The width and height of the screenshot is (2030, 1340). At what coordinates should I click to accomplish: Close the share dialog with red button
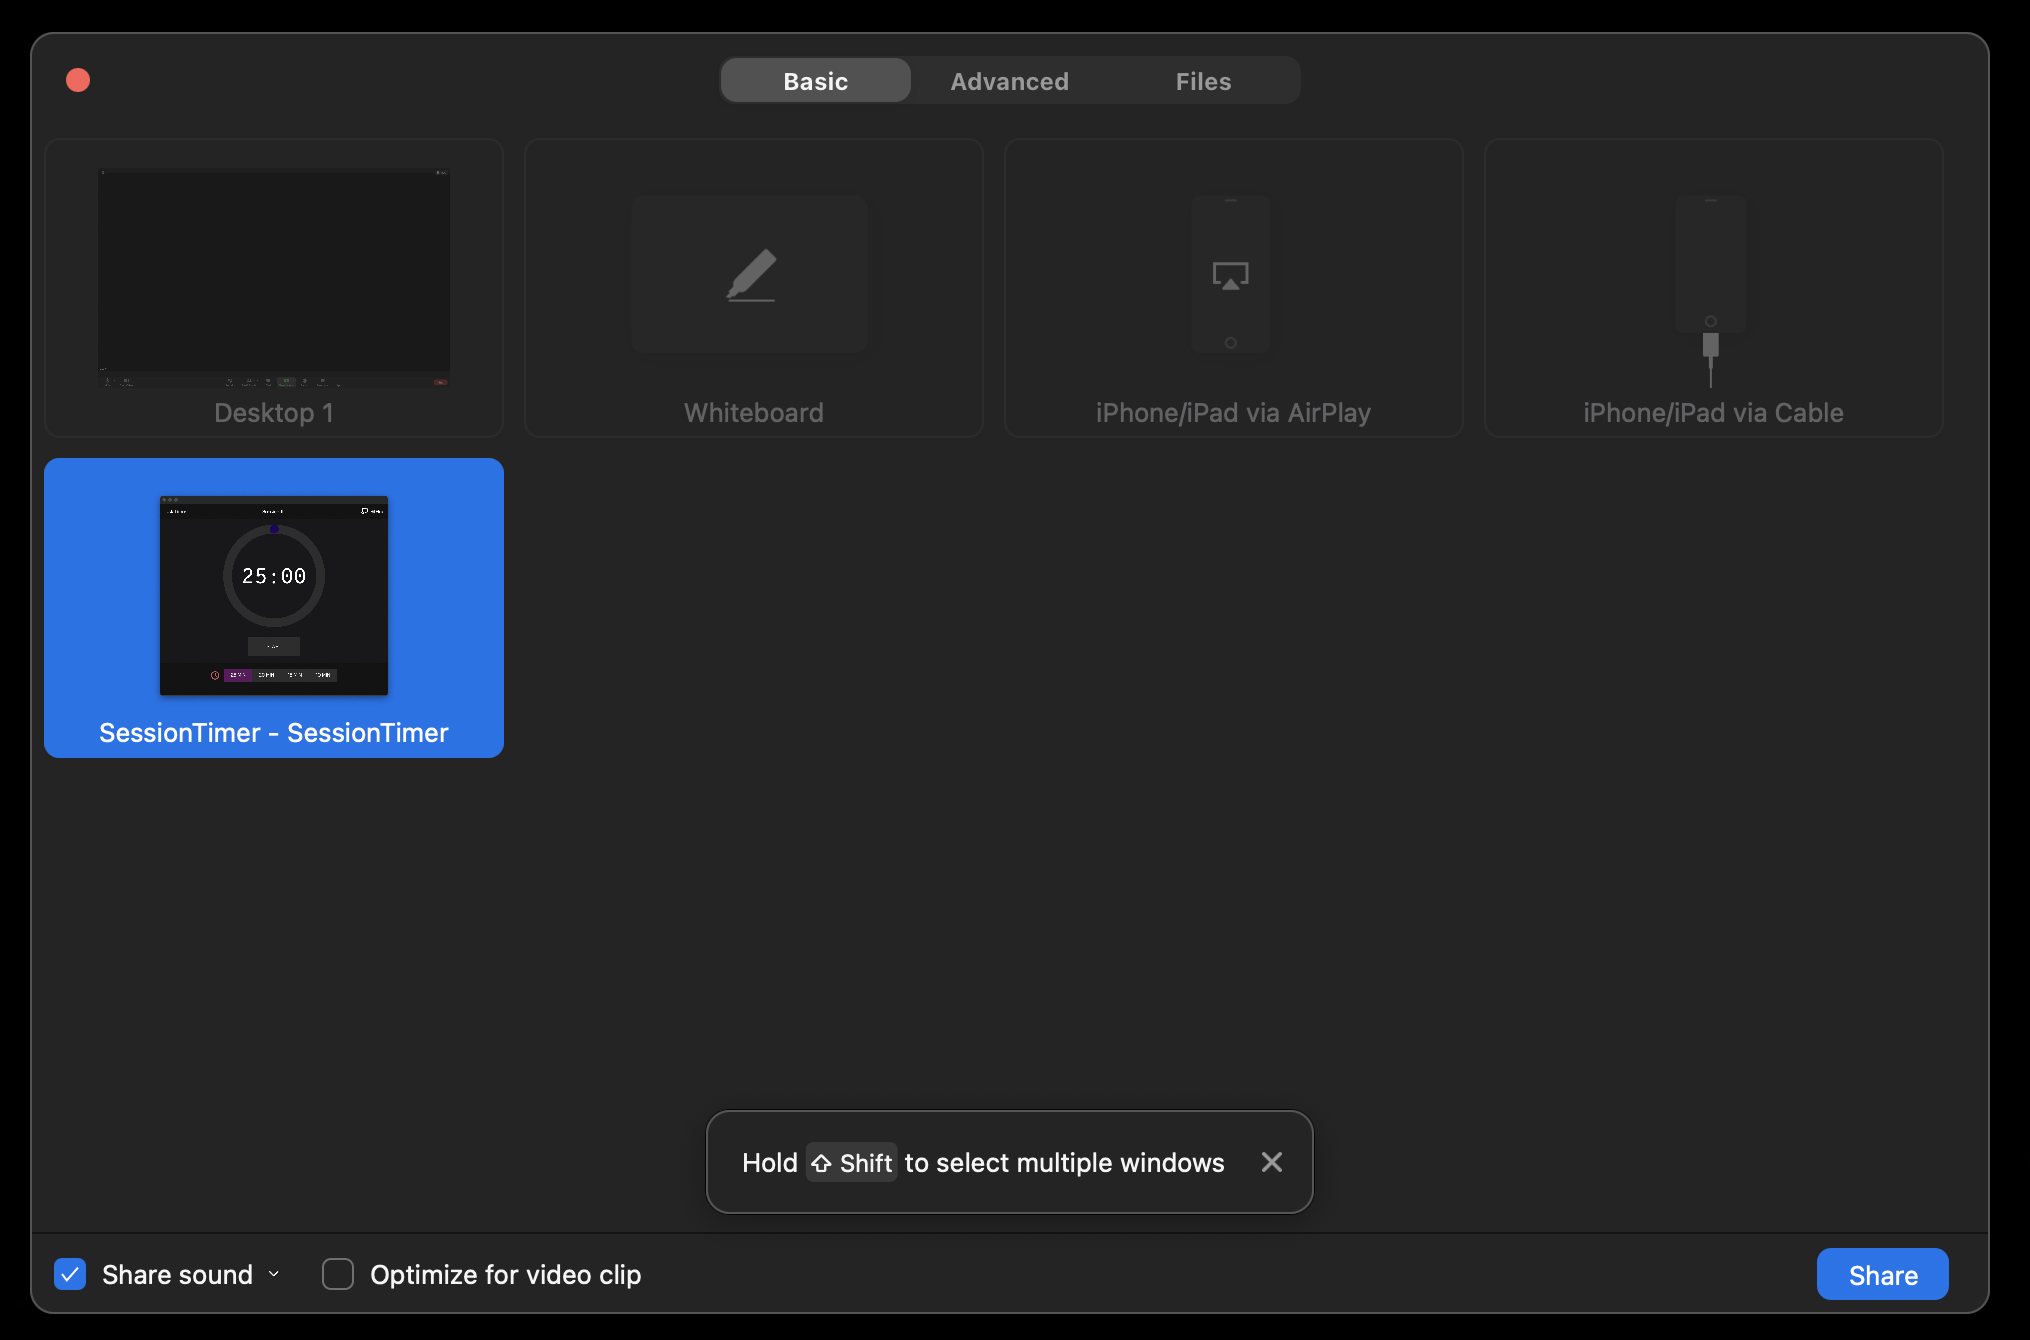coord(78,80)
